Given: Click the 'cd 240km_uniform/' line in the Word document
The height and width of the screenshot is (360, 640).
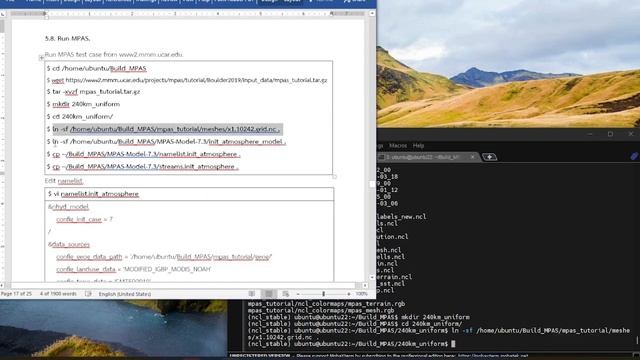Looking at the screenshot, I should click(80, 116).
